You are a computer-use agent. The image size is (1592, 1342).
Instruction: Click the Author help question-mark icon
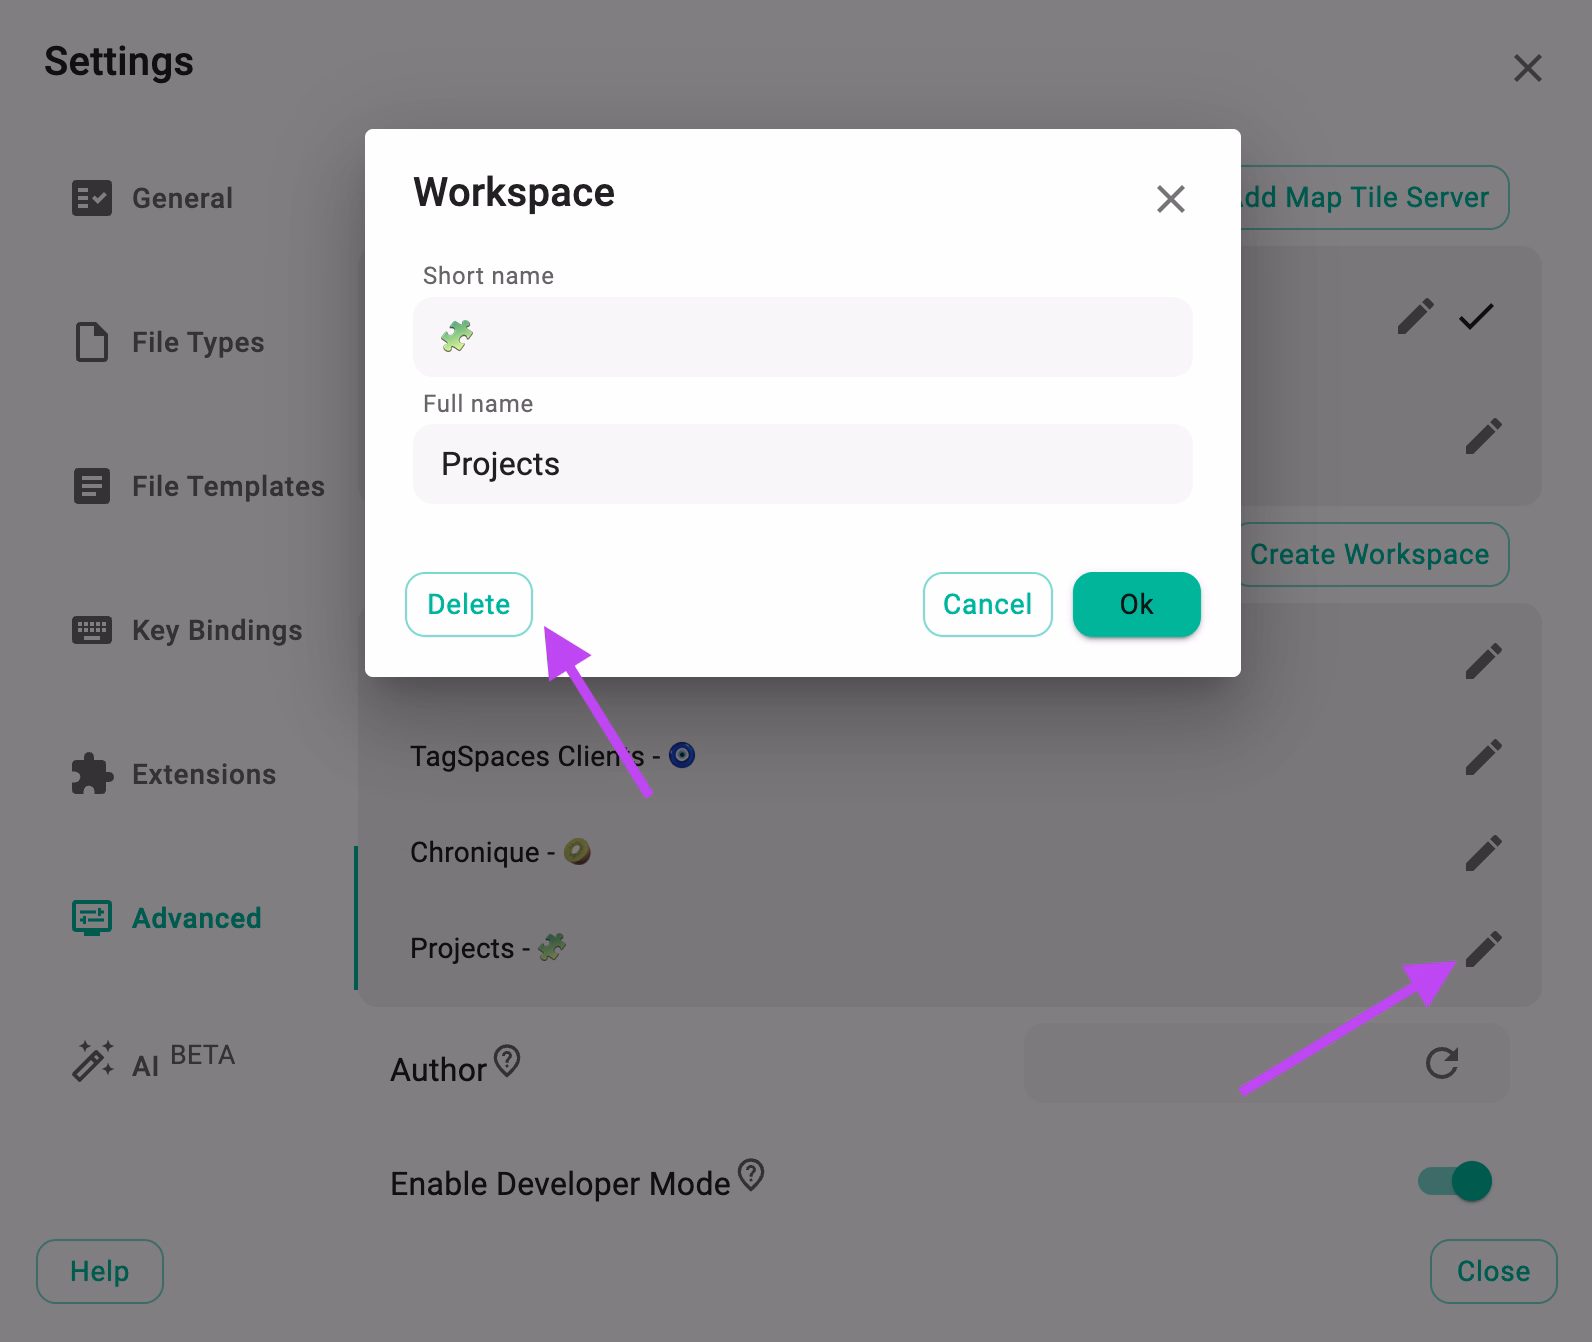click(x=507, y=1060)
